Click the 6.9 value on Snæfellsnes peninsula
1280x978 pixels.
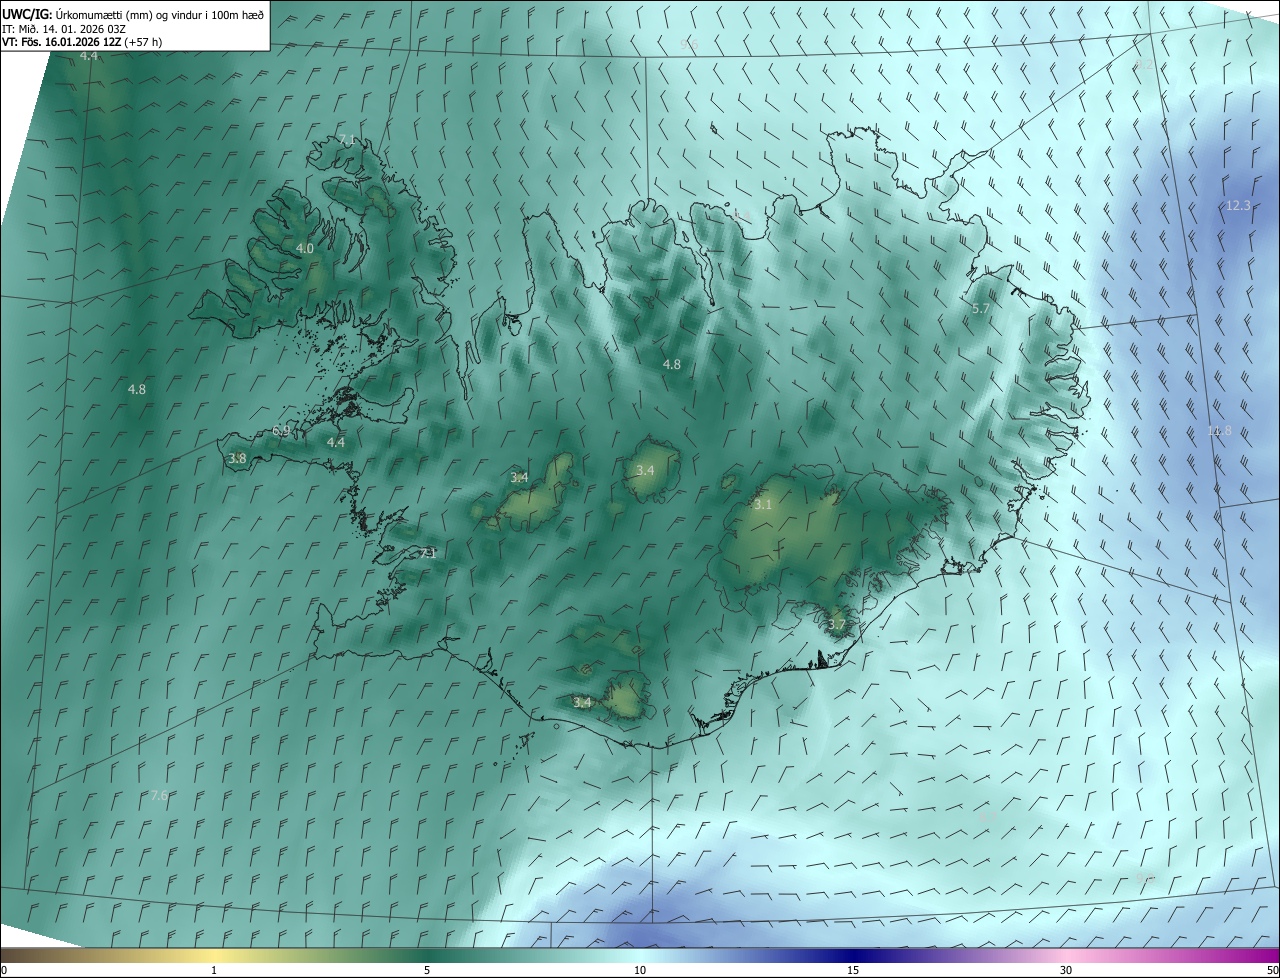click(281, 431)
